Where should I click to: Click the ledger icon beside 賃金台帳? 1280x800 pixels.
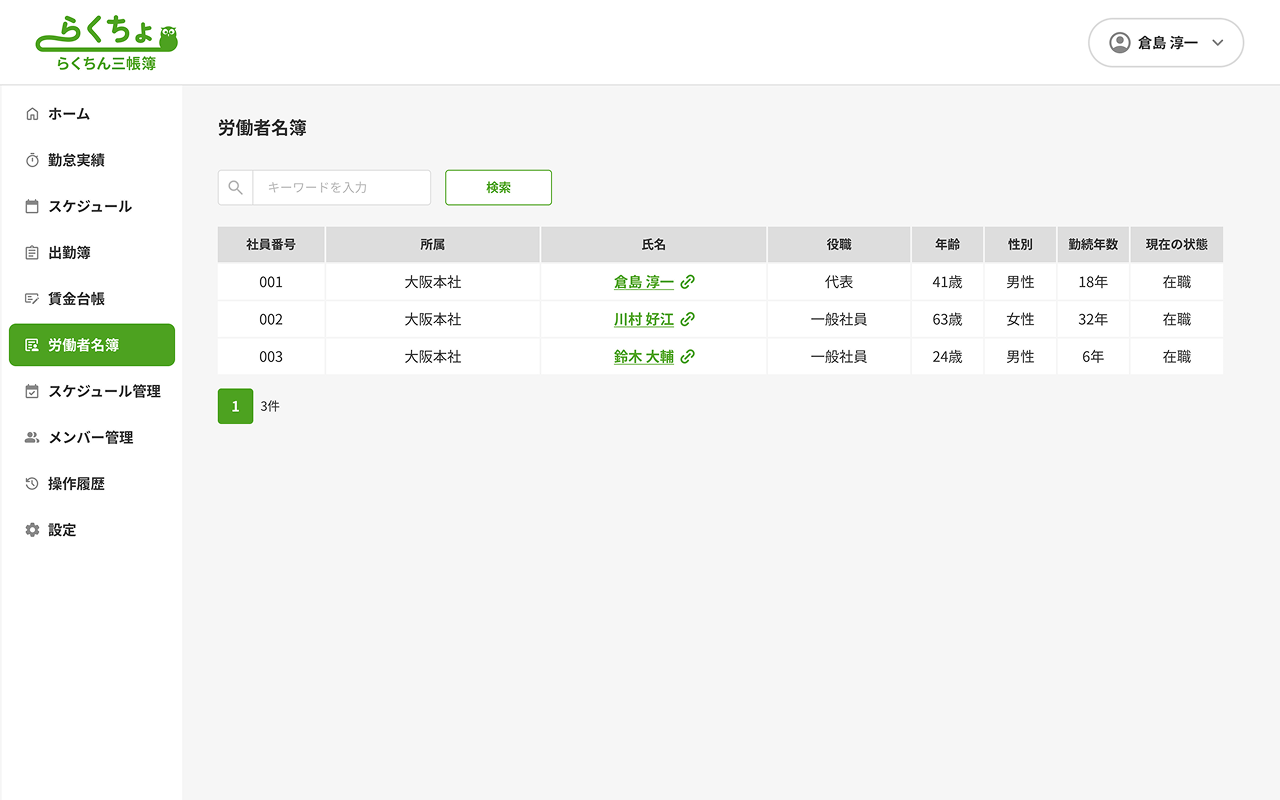32,299
